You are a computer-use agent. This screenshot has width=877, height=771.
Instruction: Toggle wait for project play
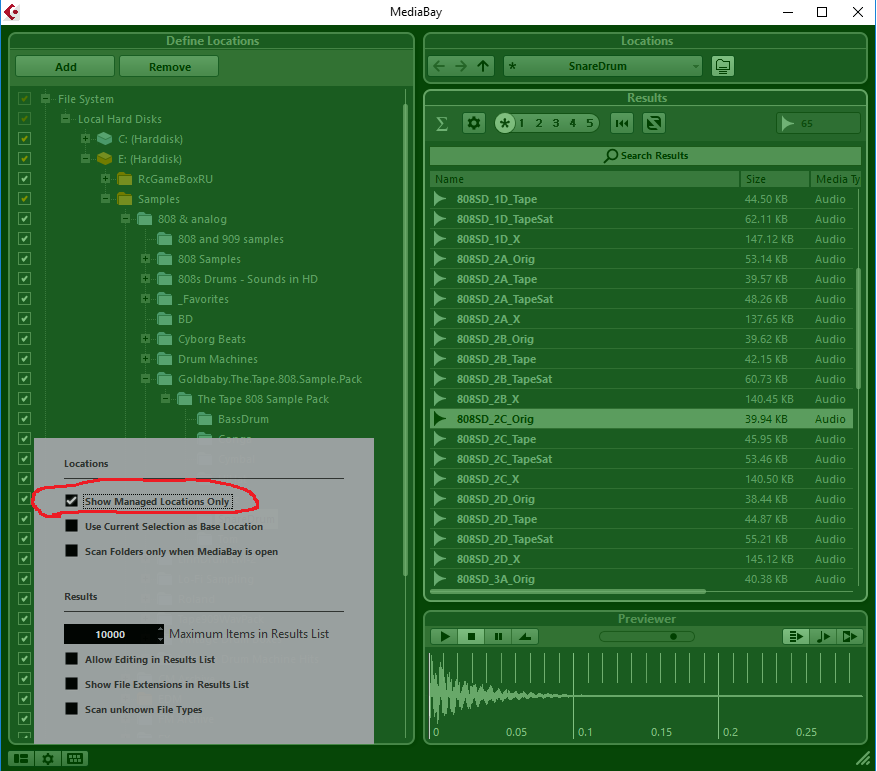850,636
